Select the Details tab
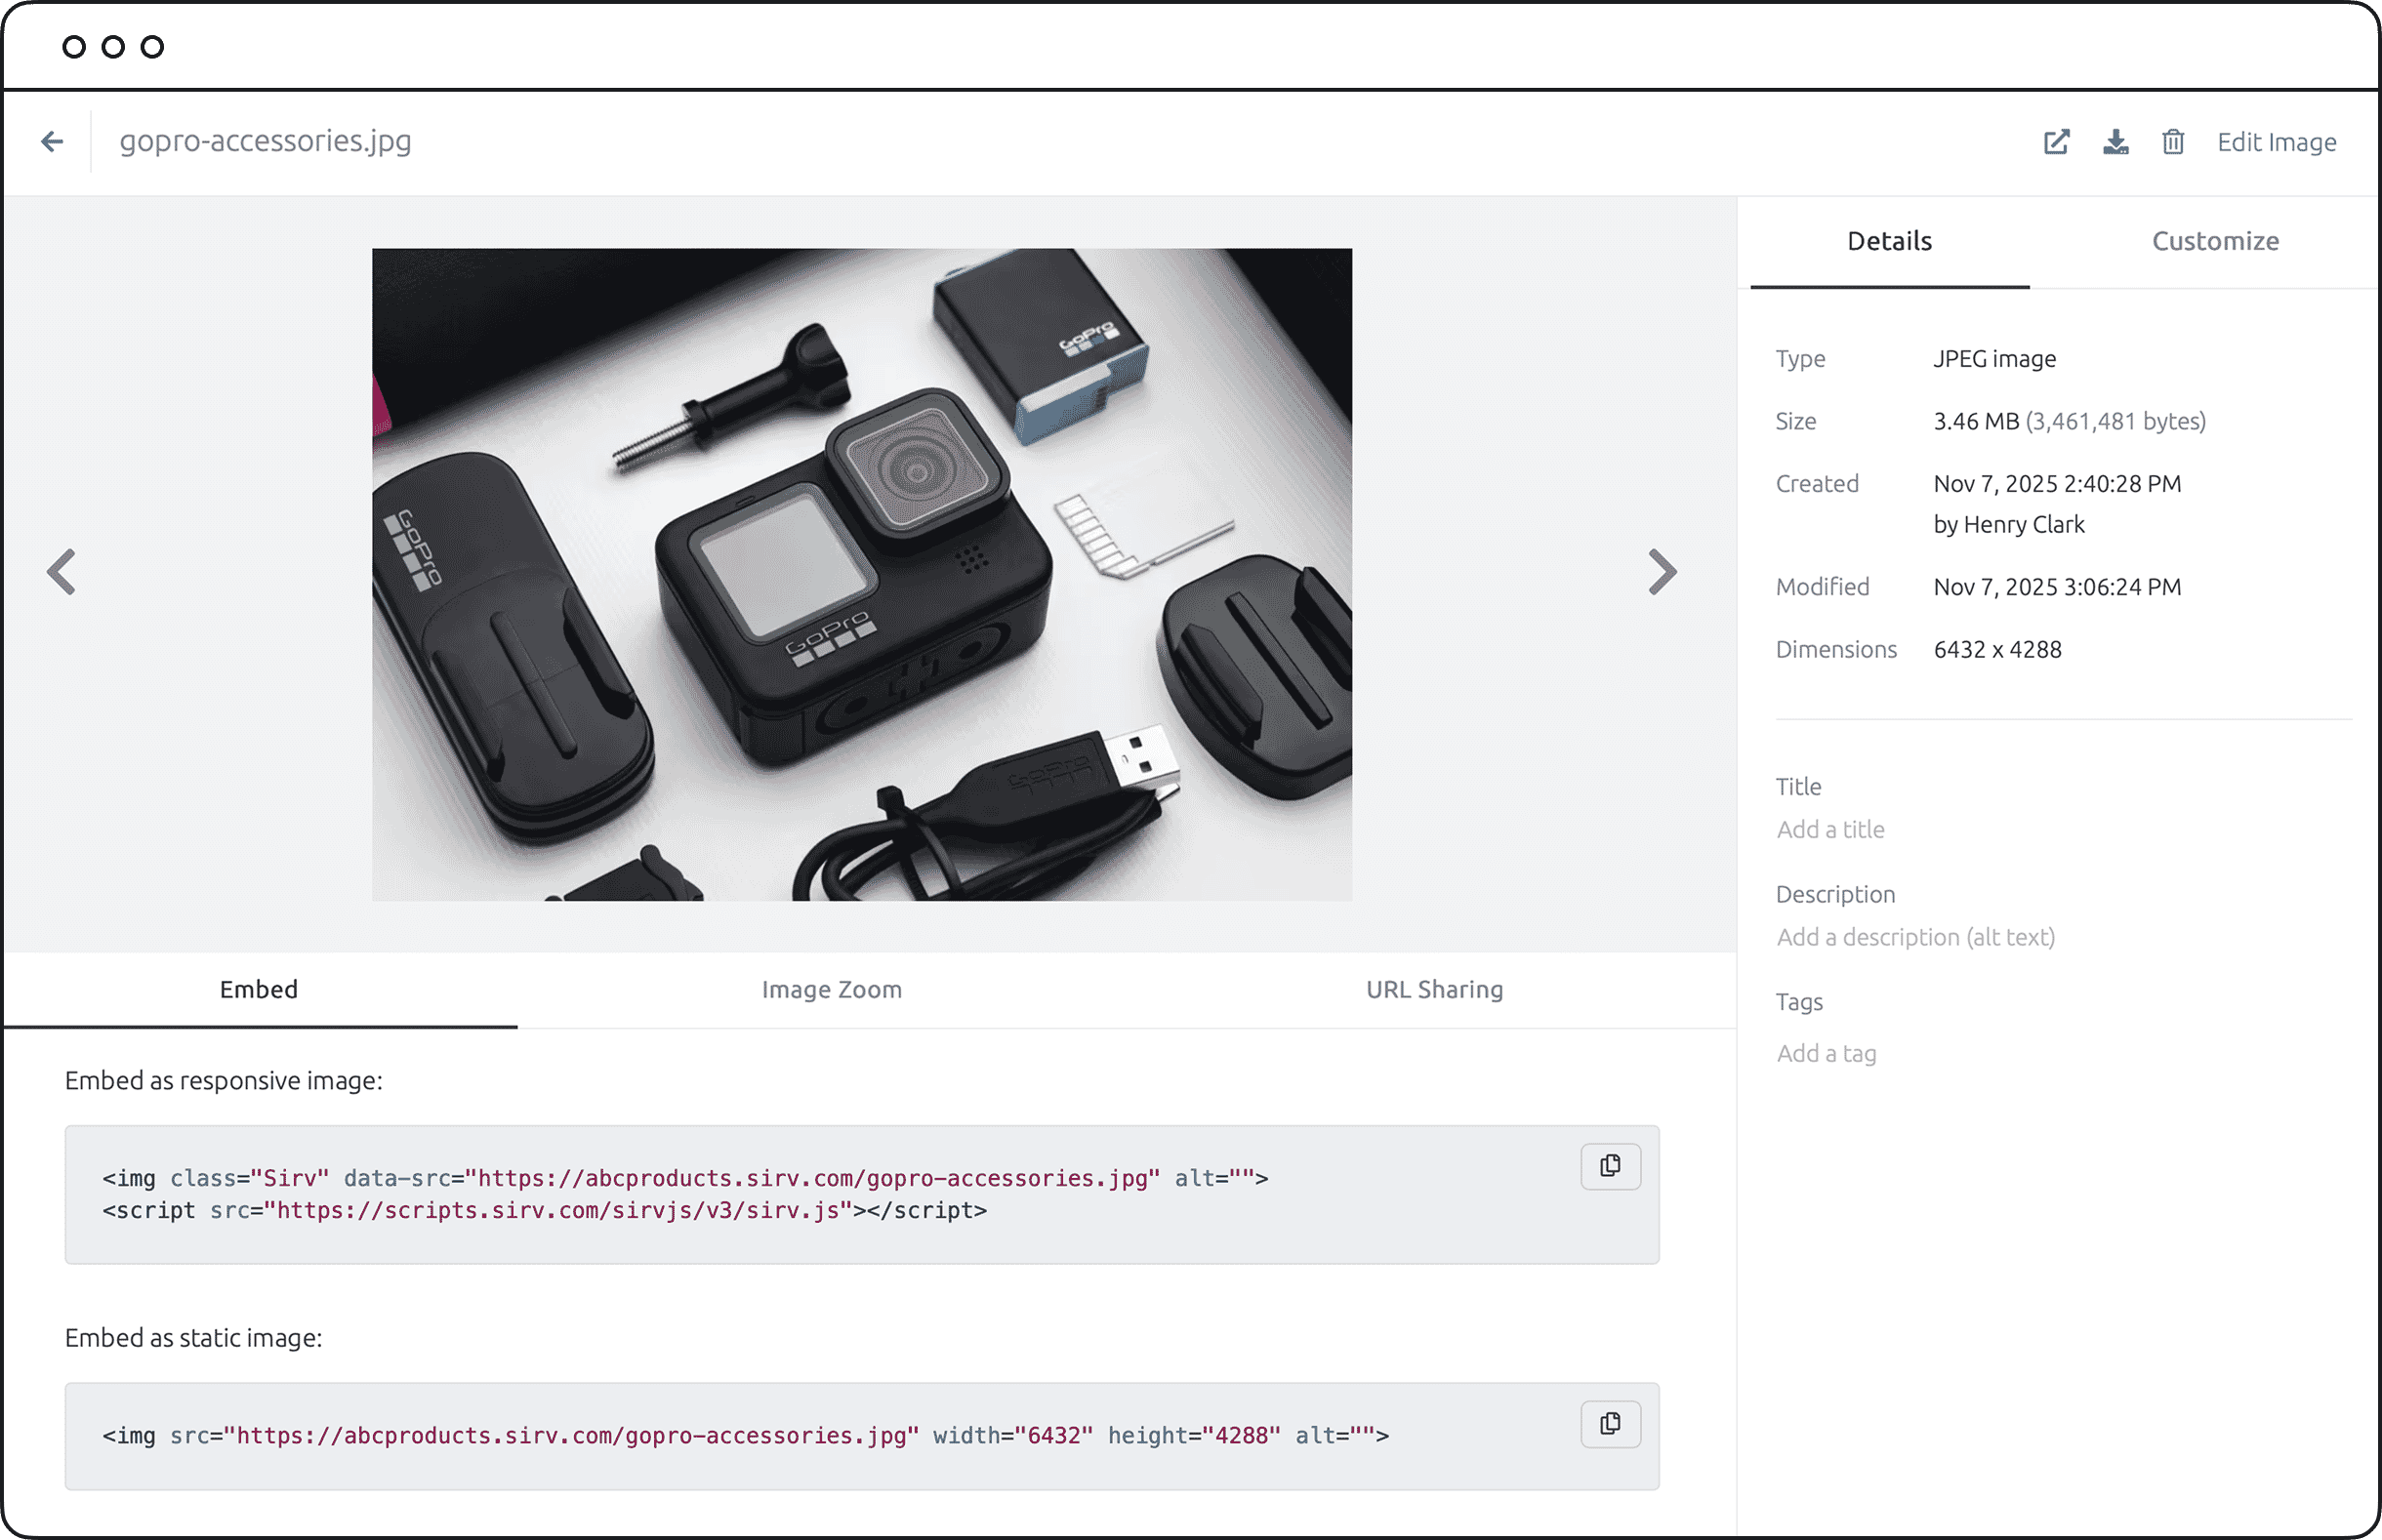This screenshot has width=2382, height=1540. (x=1889, y=241)
